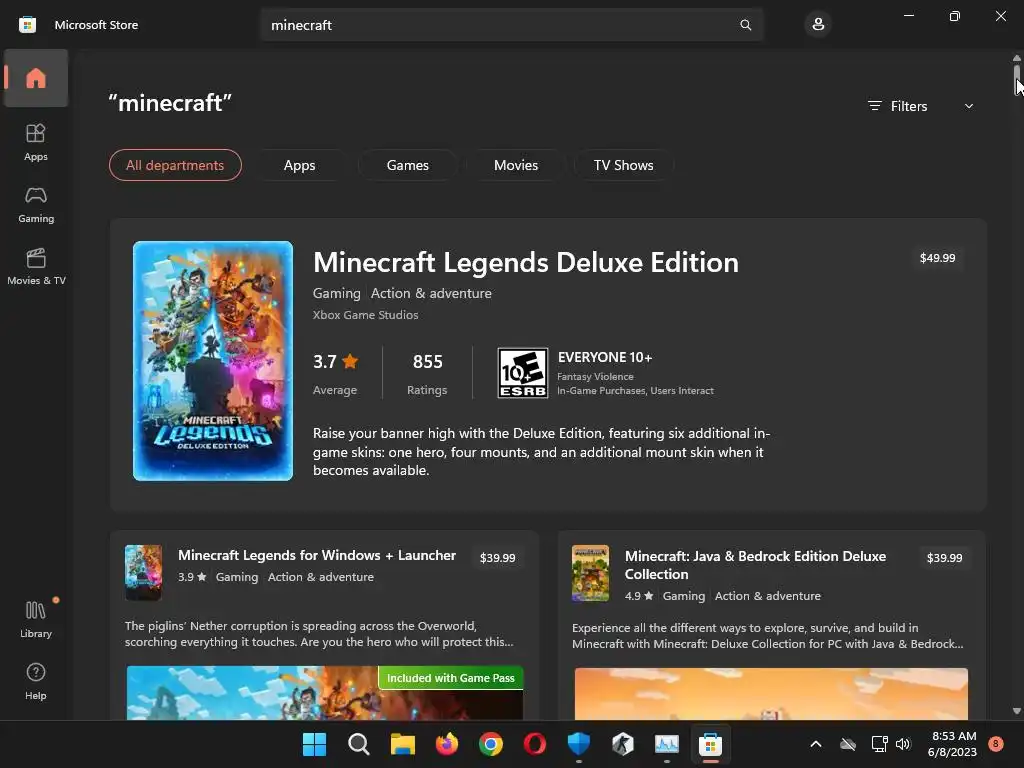The width and height of the screenshot is (1024, 768).
Task: Expand the Filters dropdown
Action: [x=921, y=106]
